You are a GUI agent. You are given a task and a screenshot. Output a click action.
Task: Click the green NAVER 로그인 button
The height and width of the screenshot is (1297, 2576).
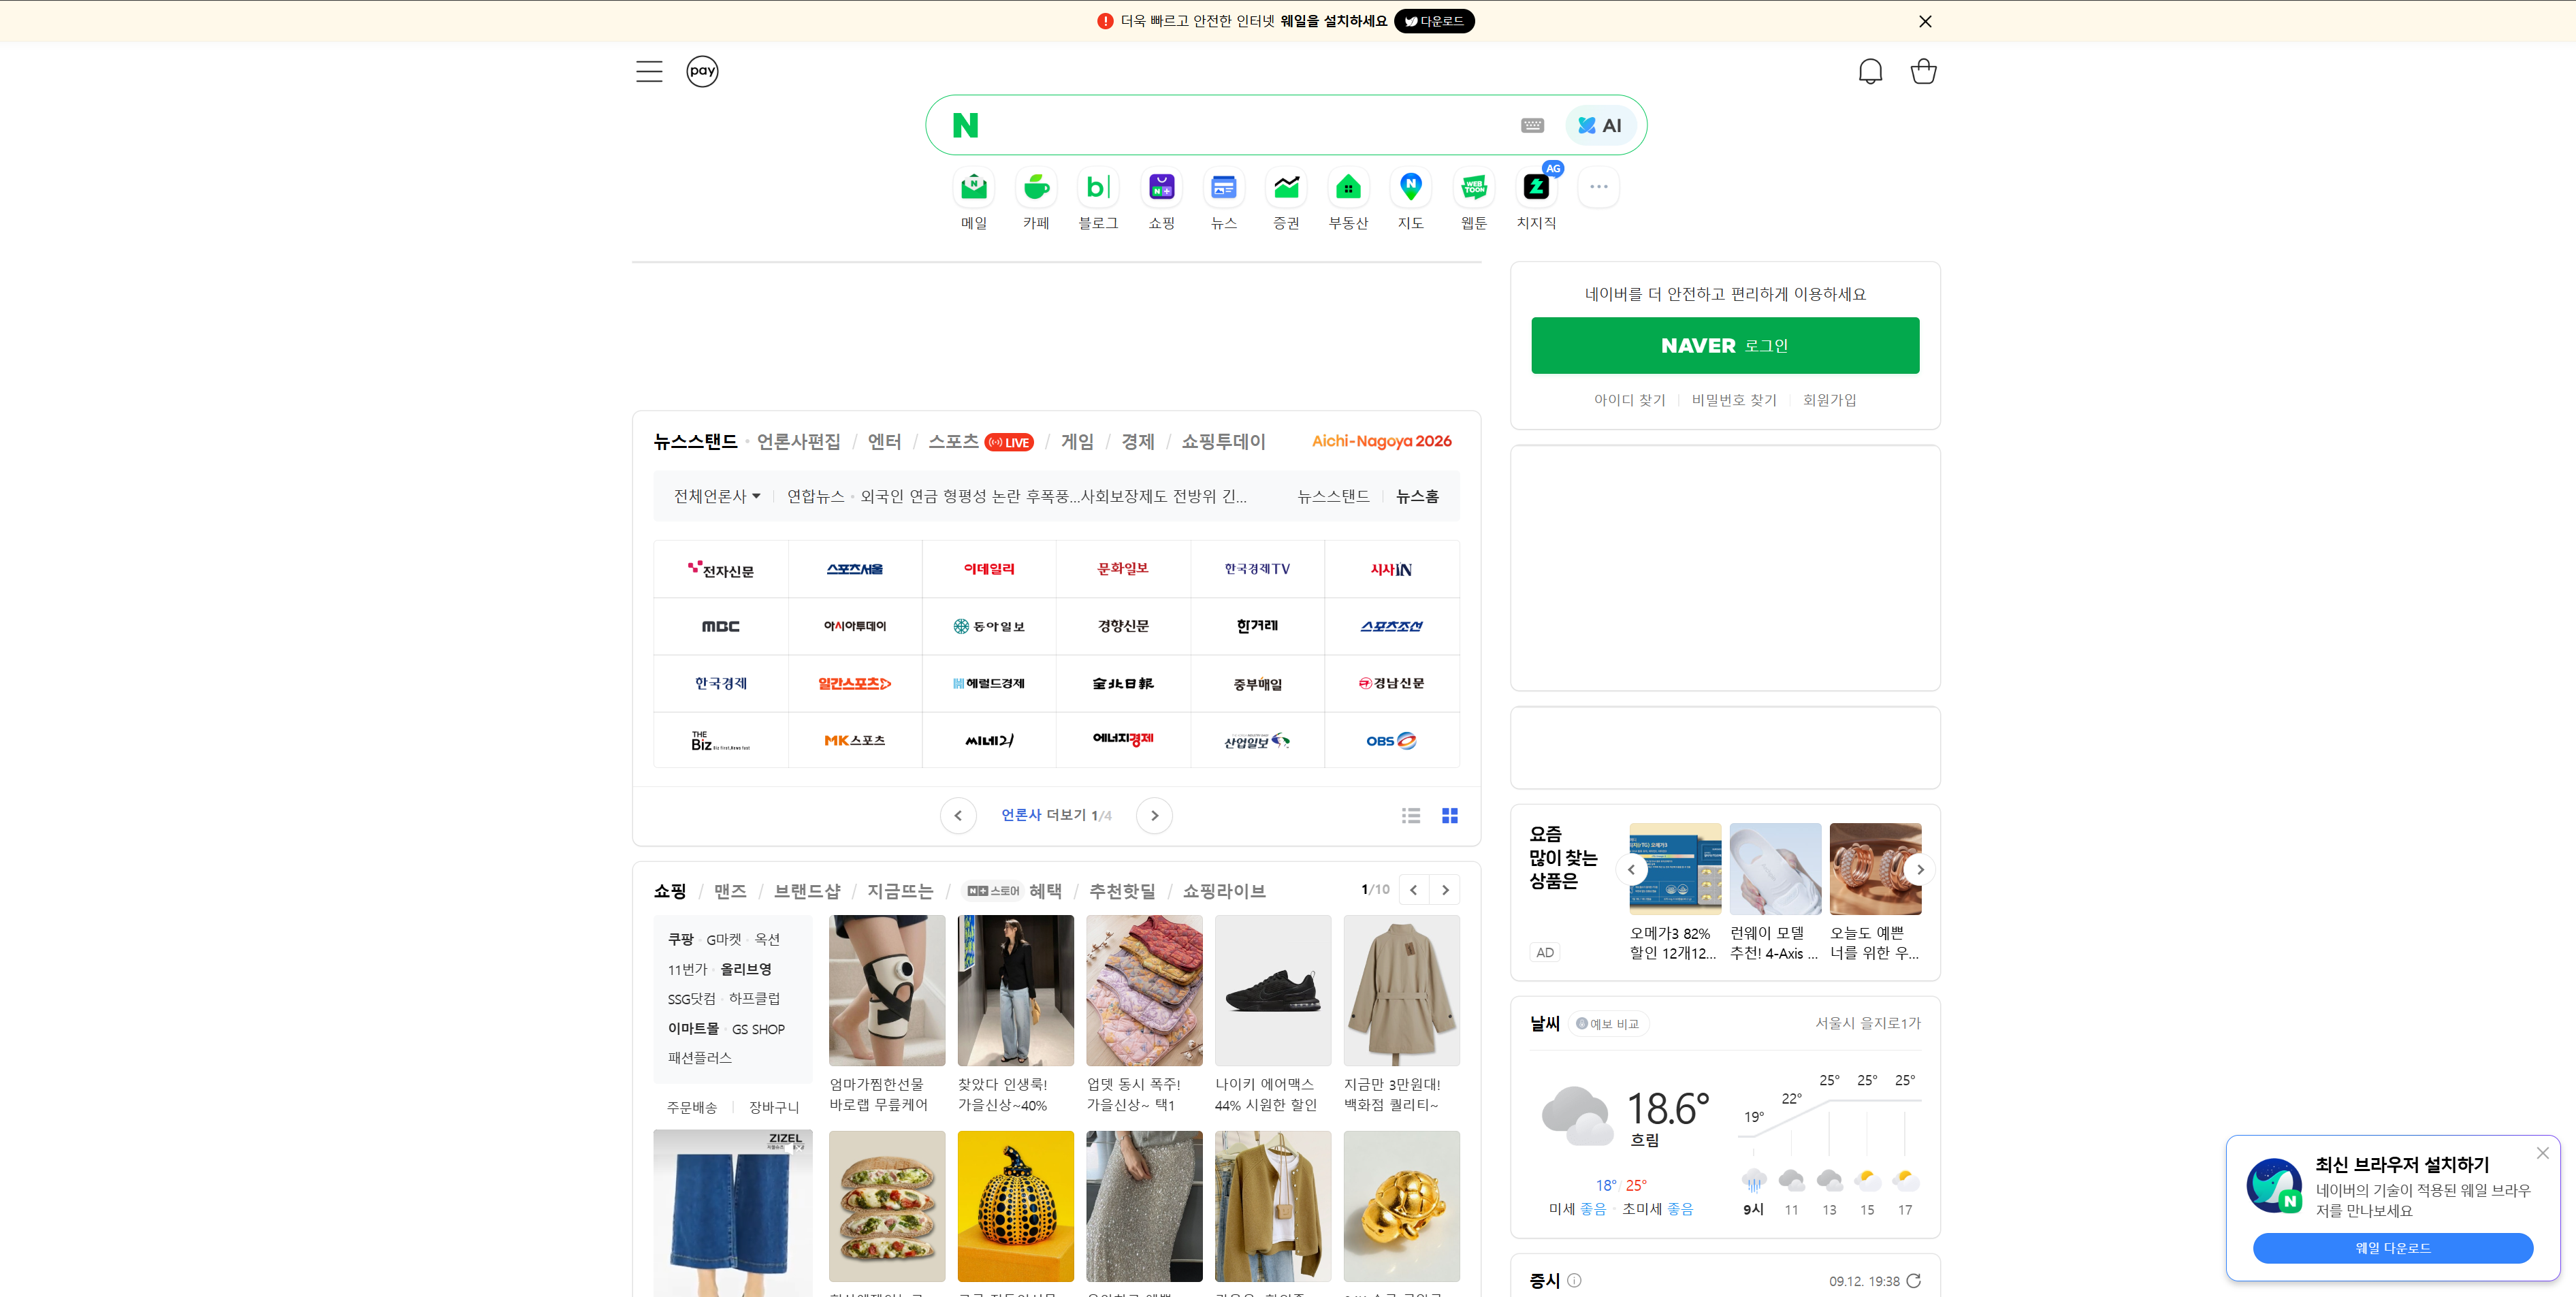pyautogui.click(x=1725, y=345)
